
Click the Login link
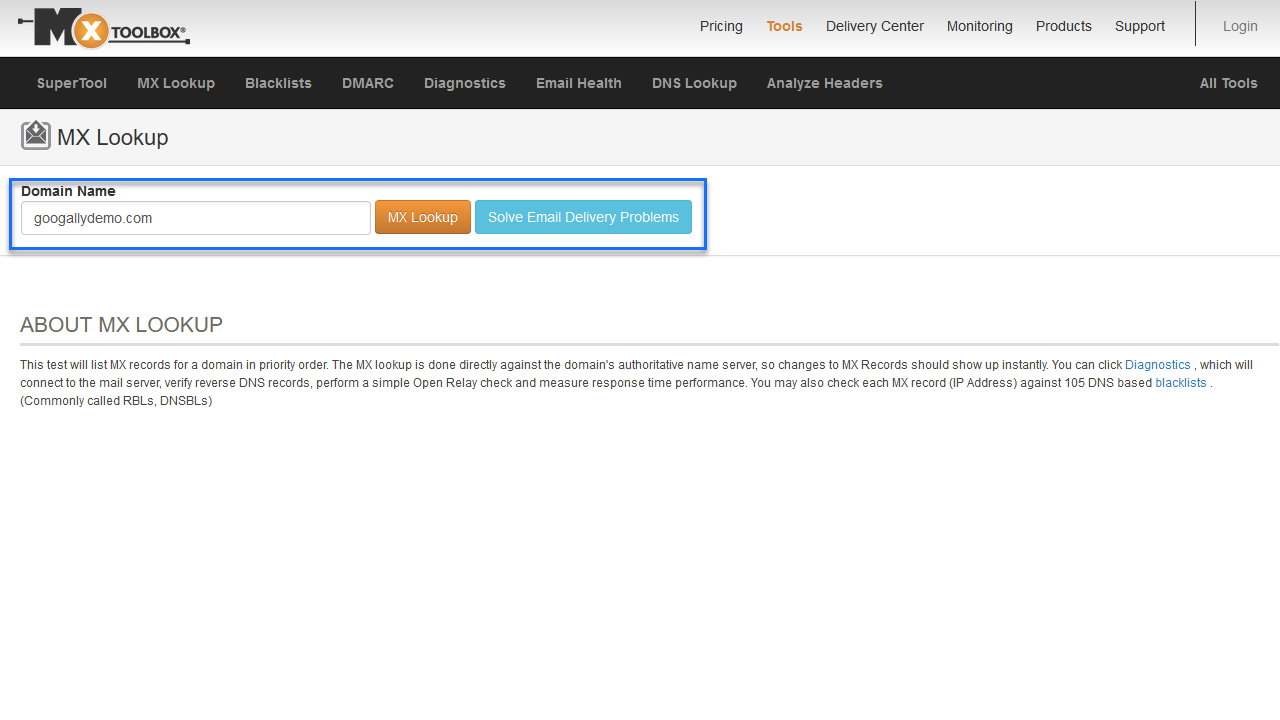click(x=1240, y=26)
